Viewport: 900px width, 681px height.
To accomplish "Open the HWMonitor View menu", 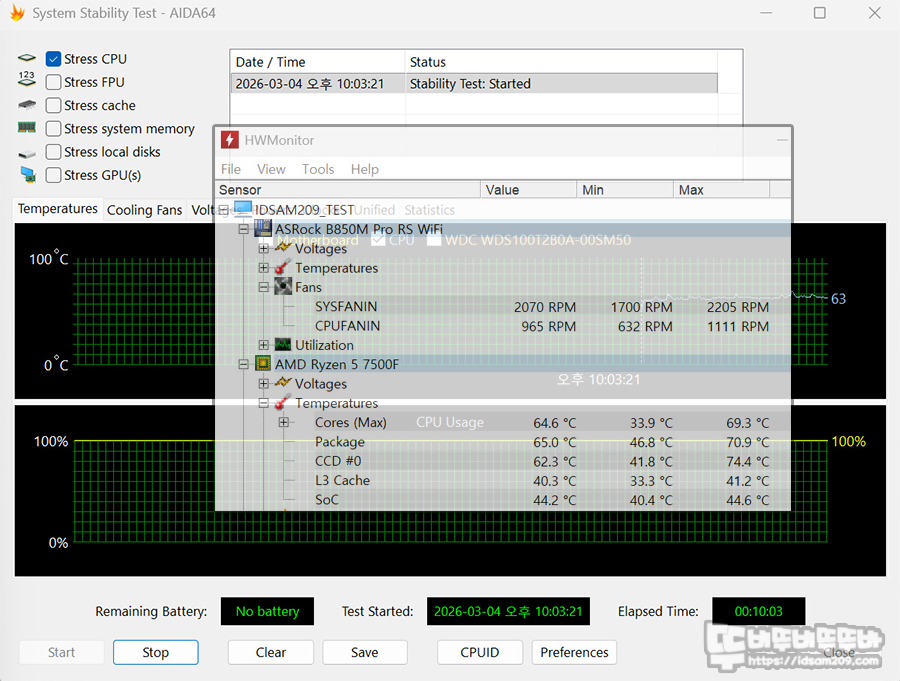I will 271,169.
